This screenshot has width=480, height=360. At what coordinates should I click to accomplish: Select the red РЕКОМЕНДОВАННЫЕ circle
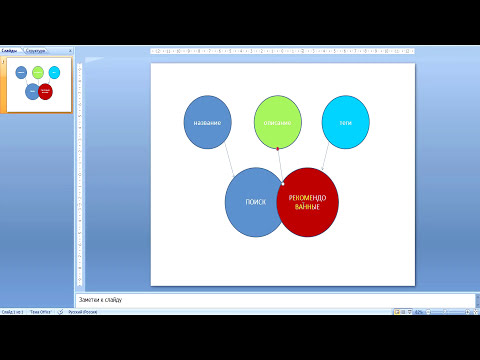(x=308, y=202)
